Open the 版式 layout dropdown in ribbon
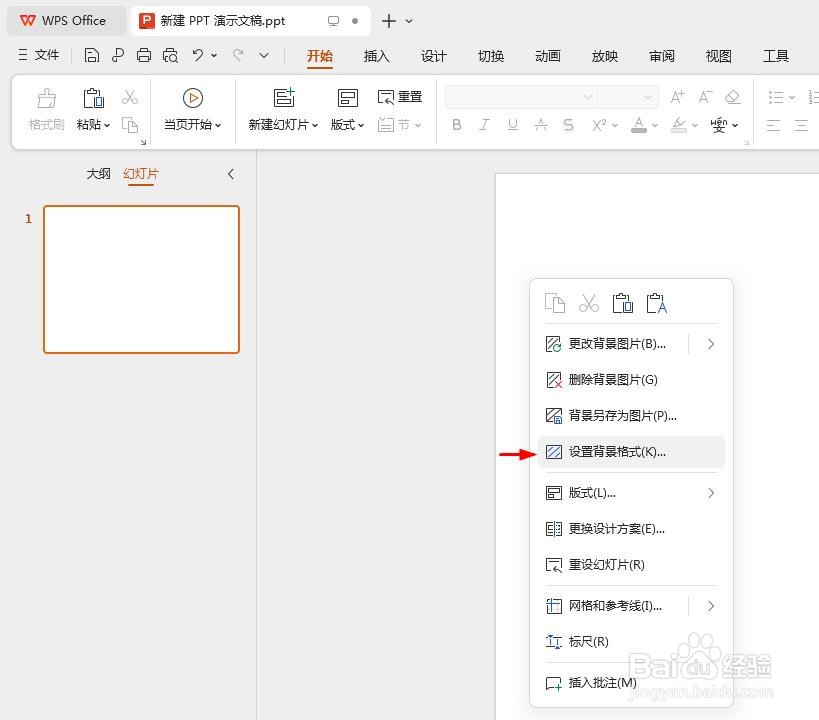819x720 pixels. coord(347,125)
